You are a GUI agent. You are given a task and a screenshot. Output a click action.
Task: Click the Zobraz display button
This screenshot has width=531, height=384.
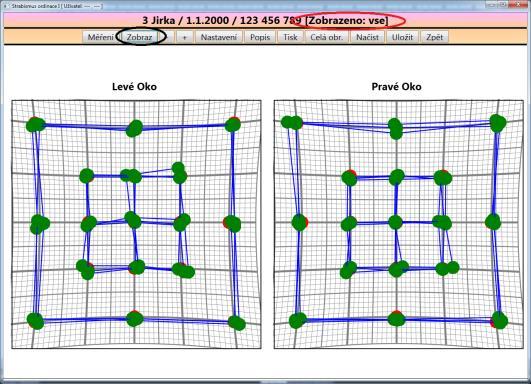point(139,37)
